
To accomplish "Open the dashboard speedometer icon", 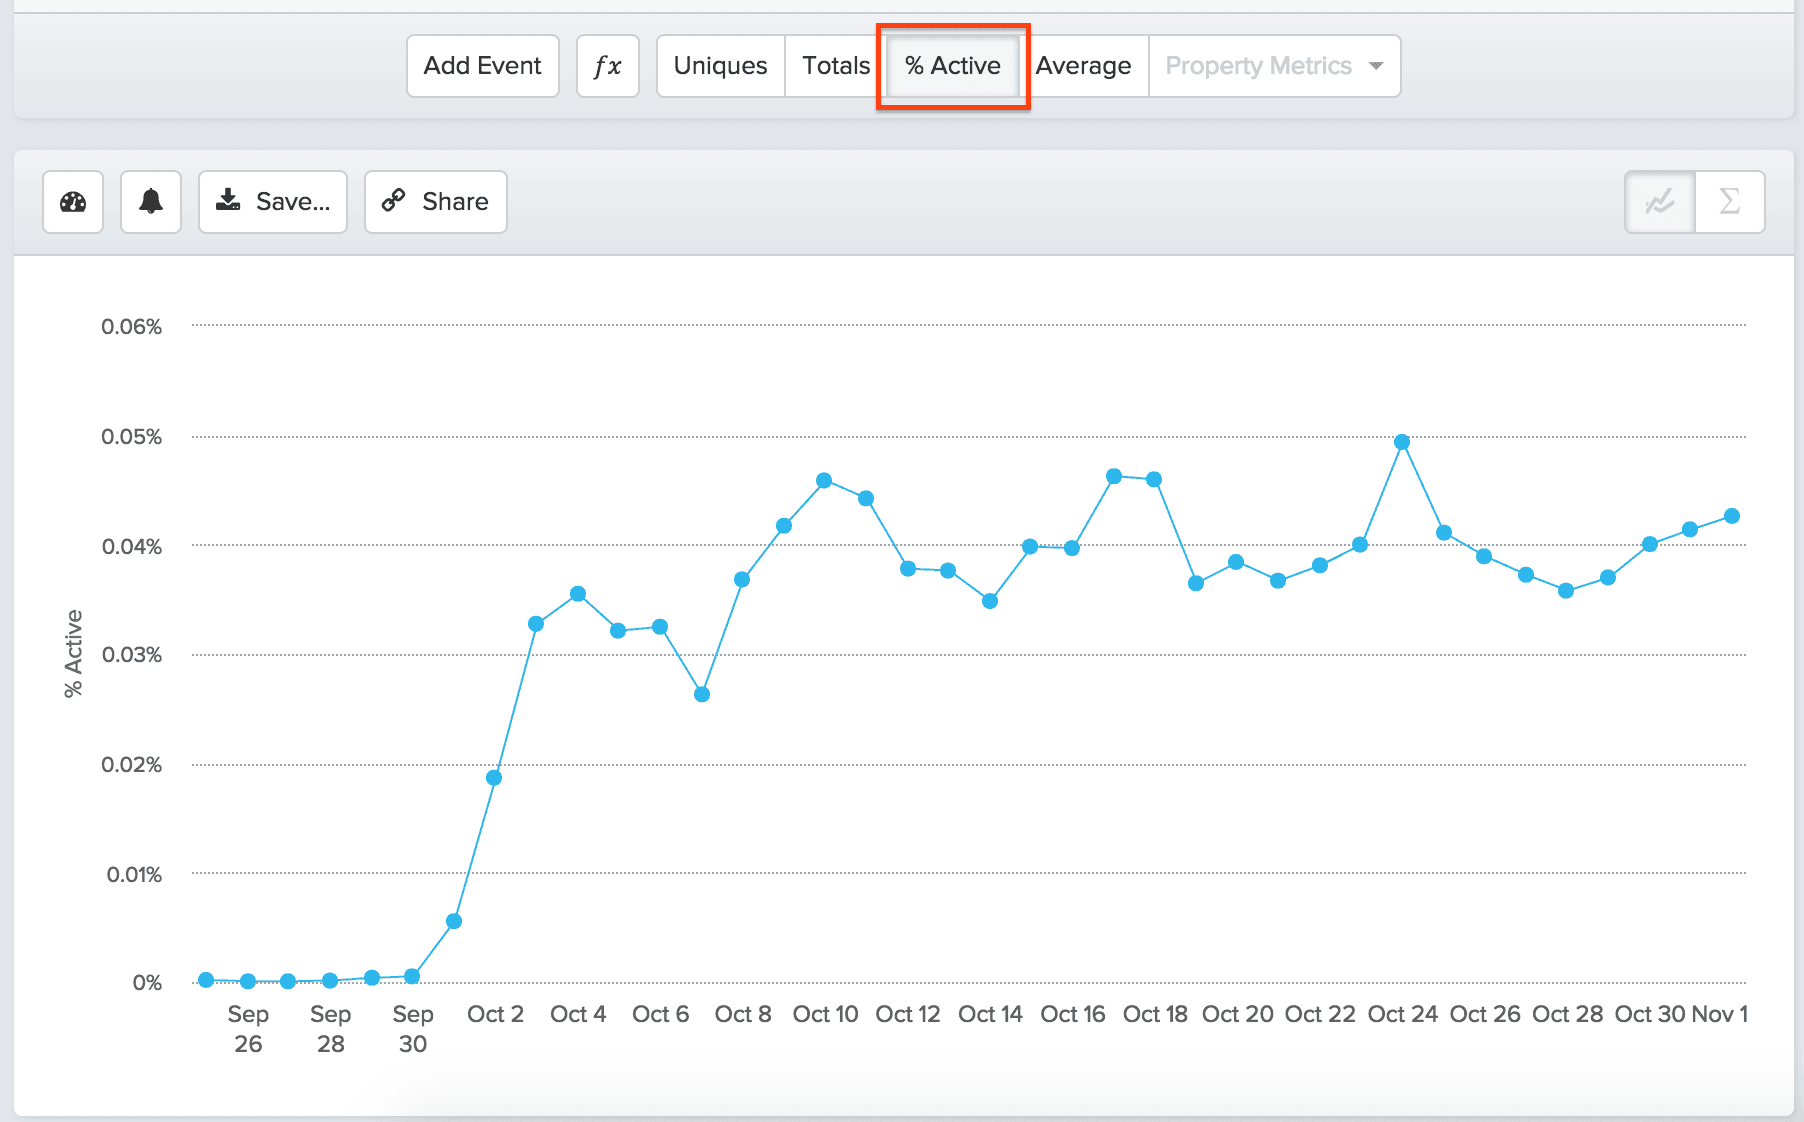I will (x=72, y=202).
